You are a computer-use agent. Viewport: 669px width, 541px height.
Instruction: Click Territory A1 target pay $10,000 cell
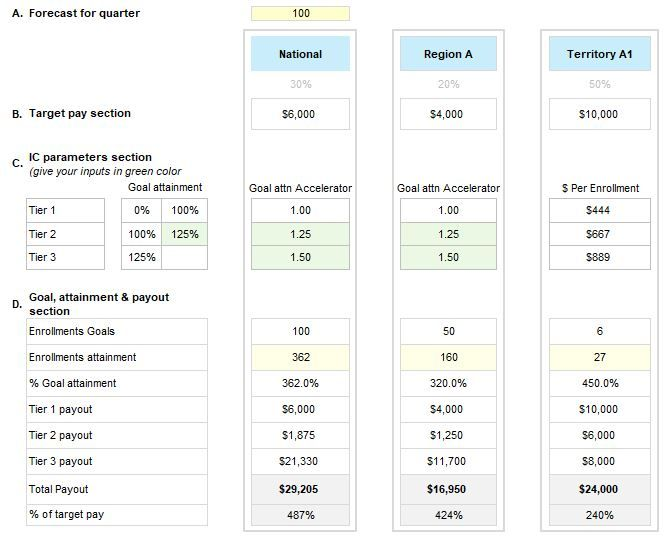[x=598, y=114]
